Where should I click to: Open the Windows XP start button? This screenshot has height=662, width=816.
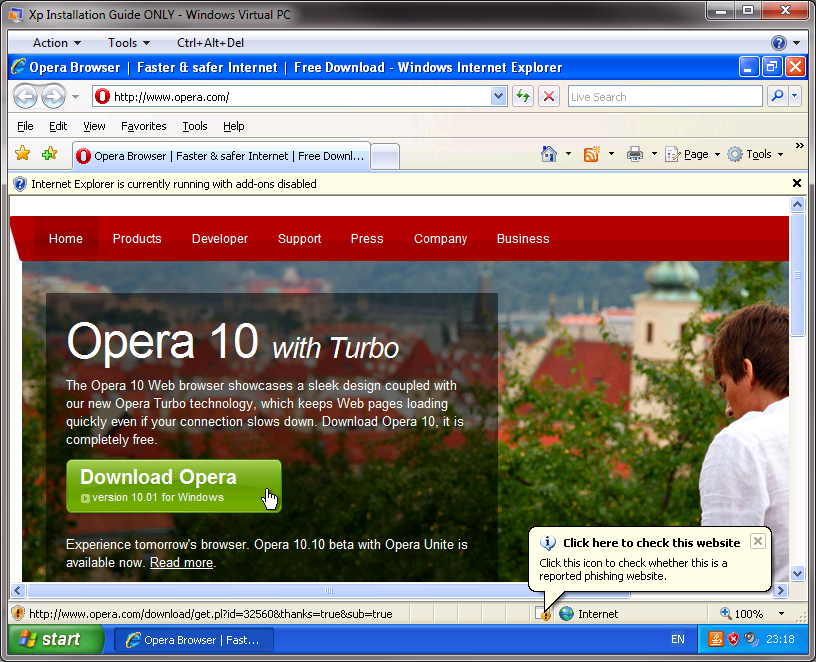(55, 639)
